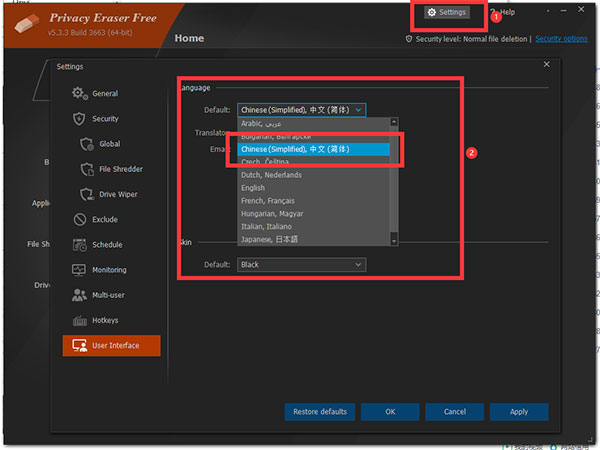This screenshot has width=600, height=450.
Task: Click language list scroll up arrow
Action: [x=394, y=122]
